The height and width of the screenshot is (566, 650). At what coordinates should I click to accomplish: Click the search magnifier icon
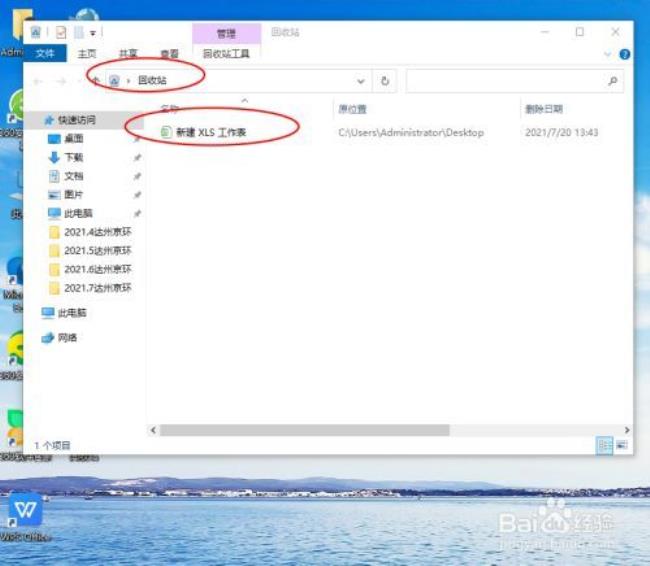coord(612,81)
